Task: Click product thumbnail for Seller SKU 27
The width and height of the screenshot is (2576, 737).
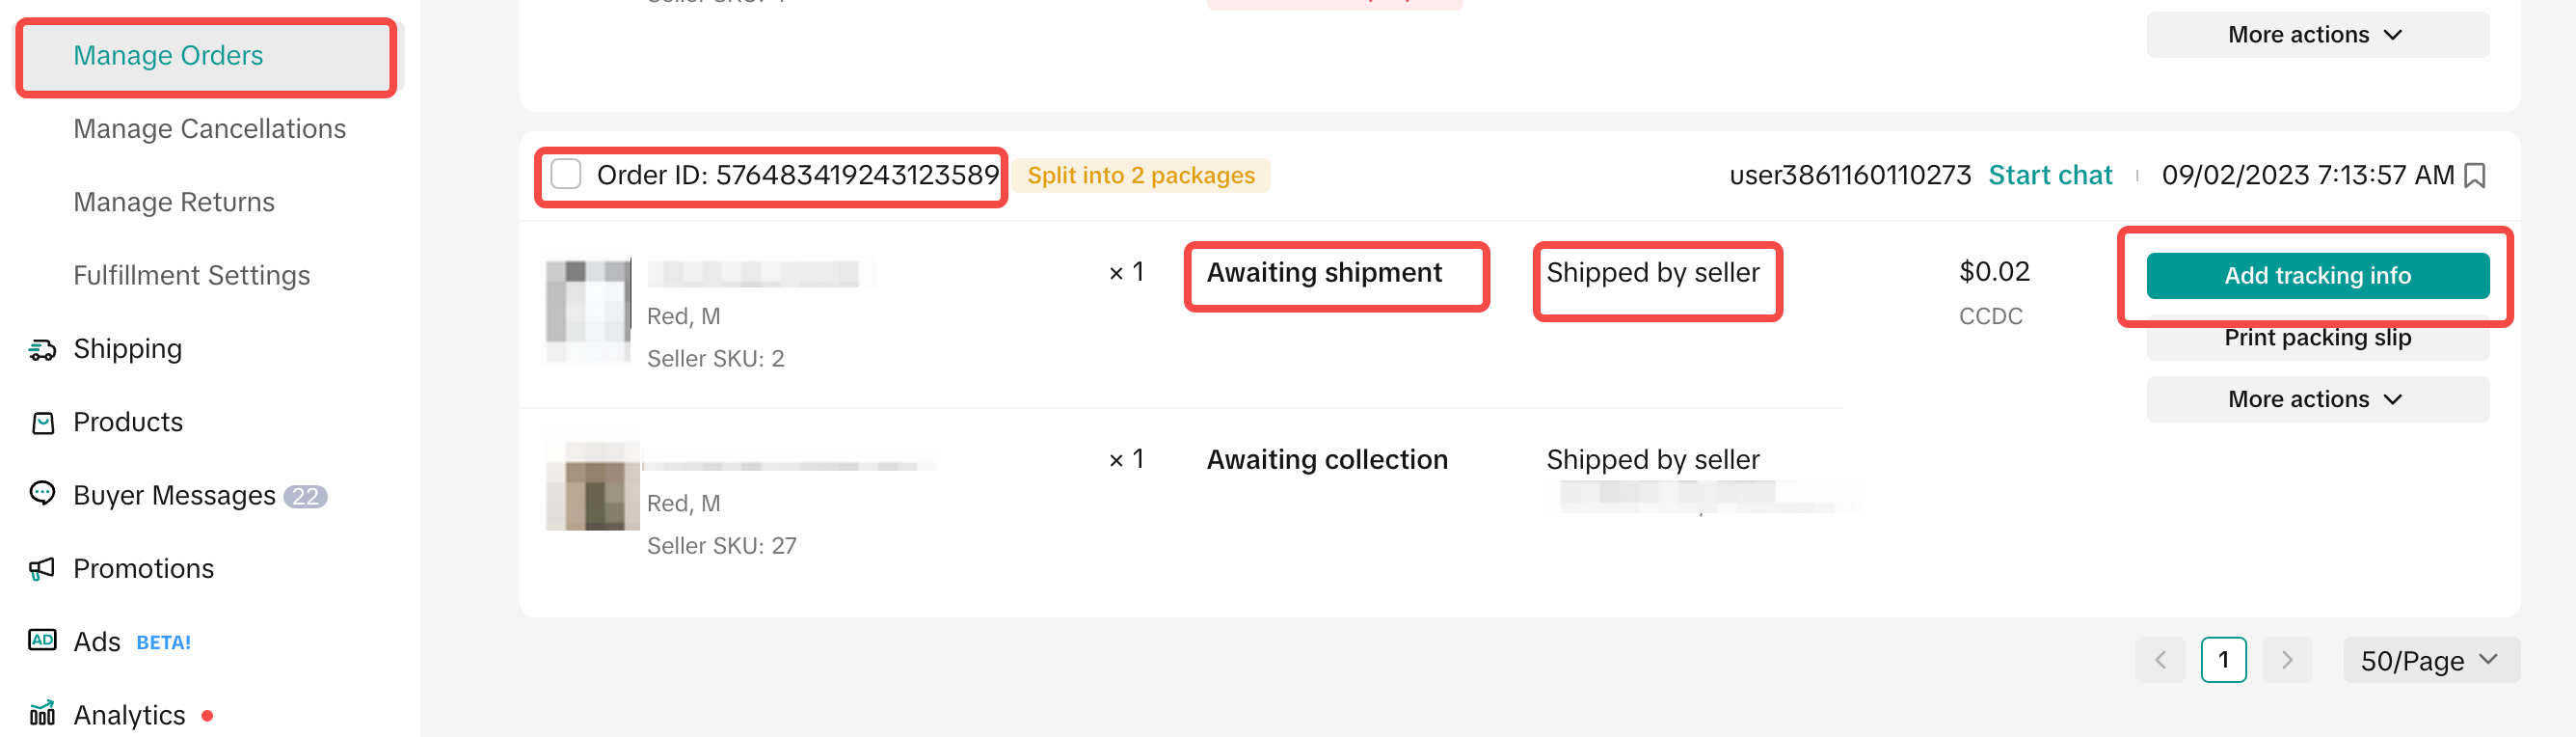Action: (x=592, y=487)
